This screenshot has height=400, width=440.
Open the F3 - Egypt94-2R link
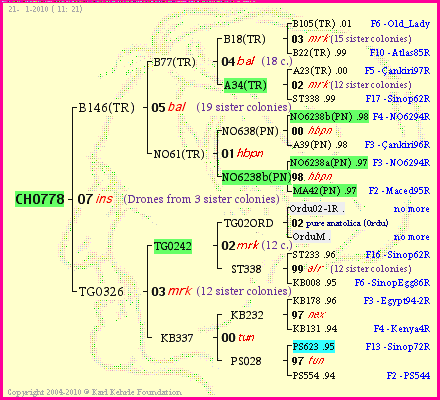[397, 301]
